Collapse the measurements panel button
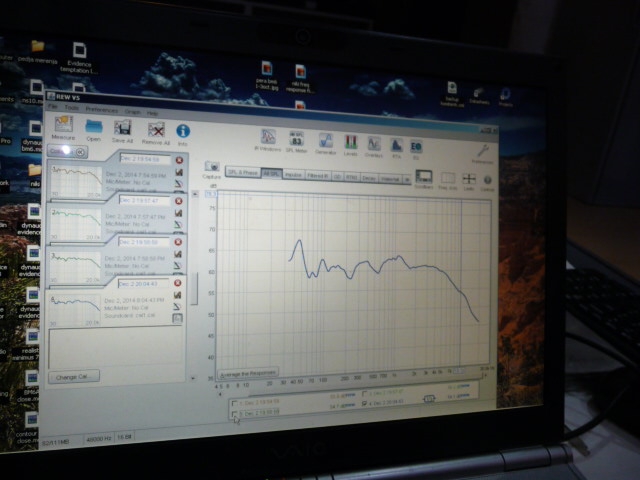Viewport: 640px width, 480px height. 68,151
